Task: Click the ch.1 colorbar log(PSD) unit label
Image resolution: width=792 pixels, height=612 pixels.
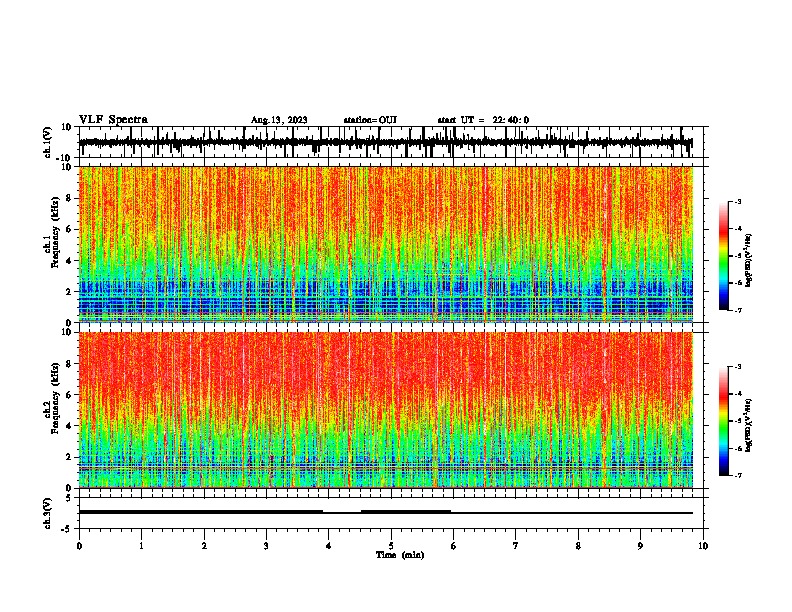Action: (x=749, y=261)
